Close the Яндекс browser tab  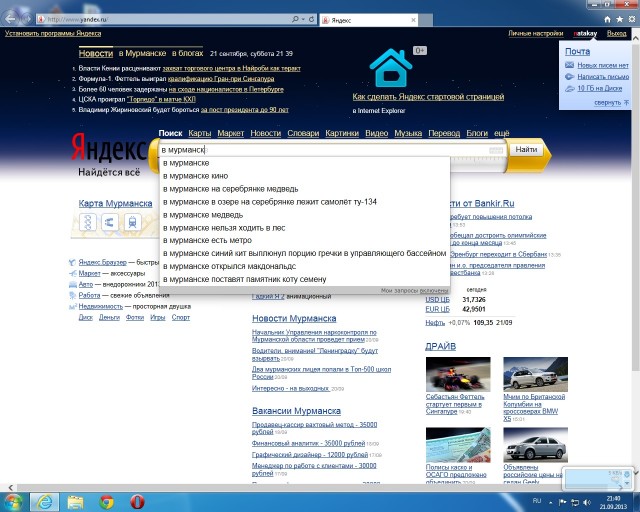[413, 20]
